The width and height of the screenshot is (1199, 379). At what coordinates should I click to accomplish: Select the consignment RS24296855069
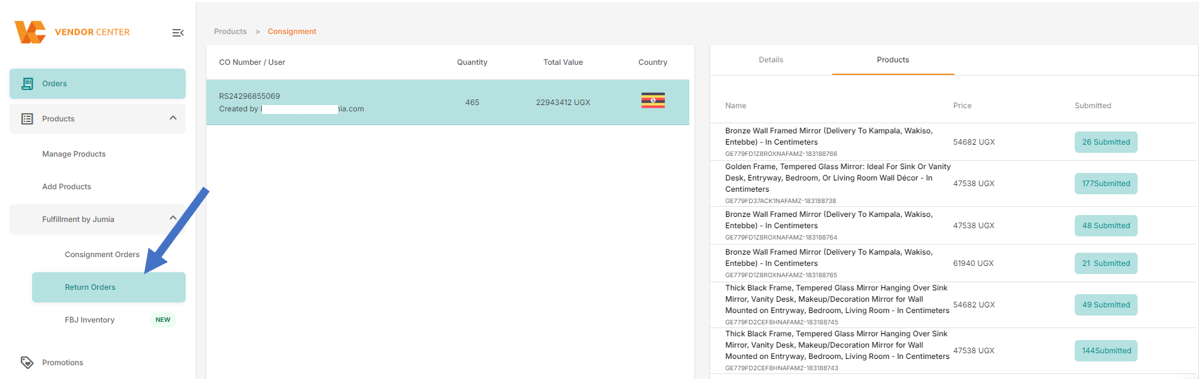point(448,102)
